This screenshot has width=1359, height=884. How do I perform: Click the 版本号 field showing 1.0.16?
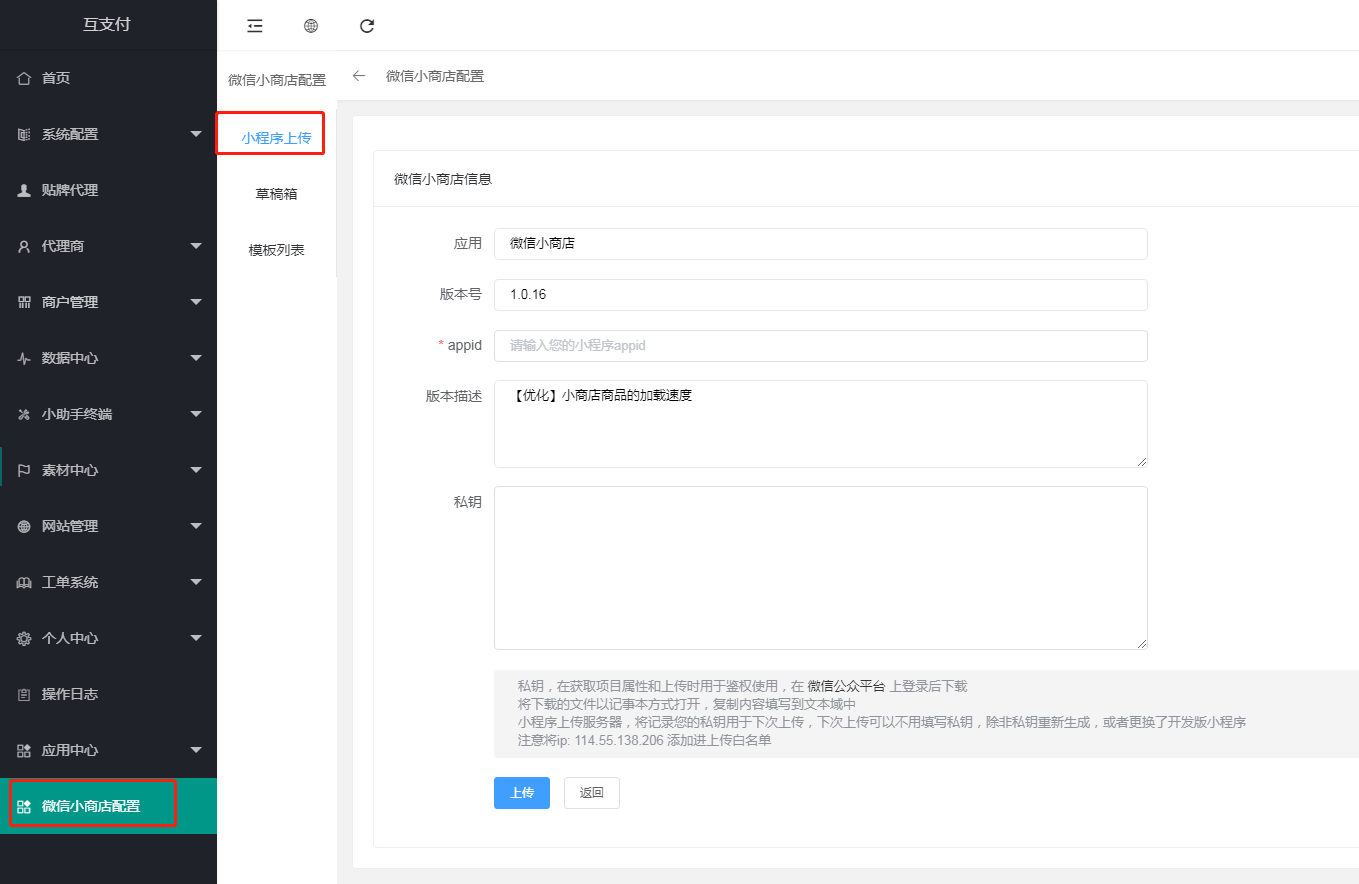coord(821,295)
